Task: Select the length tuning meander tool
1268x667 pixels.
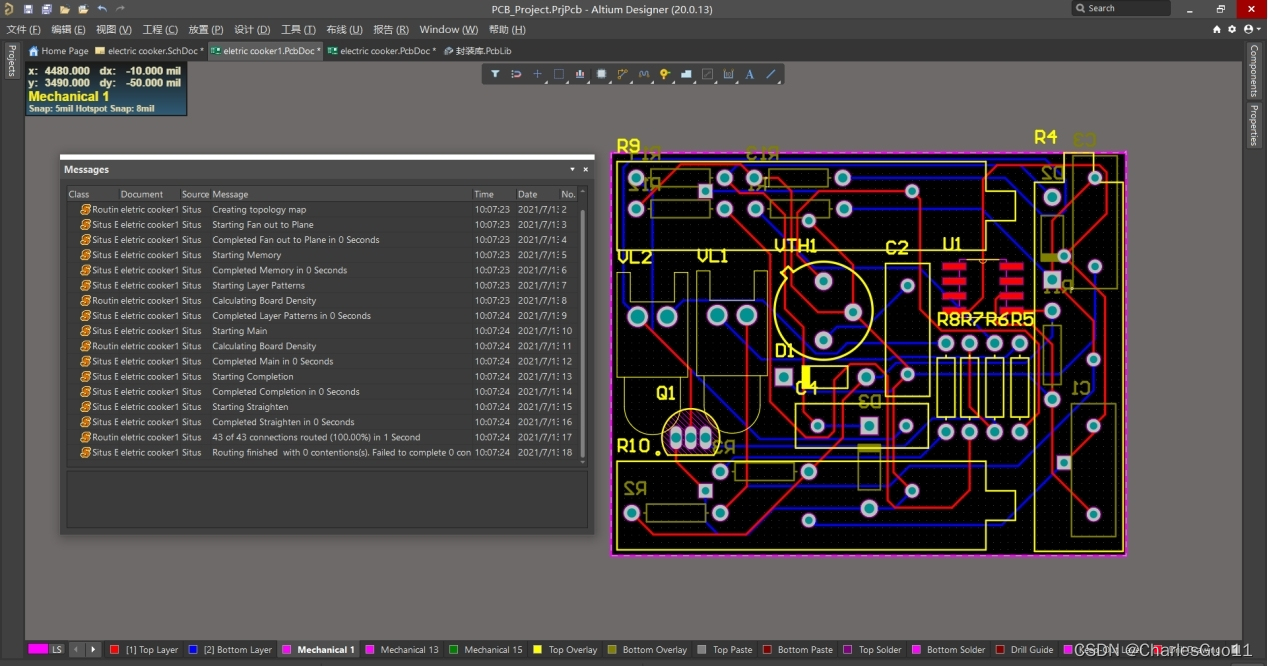Action: pos(643,74)
